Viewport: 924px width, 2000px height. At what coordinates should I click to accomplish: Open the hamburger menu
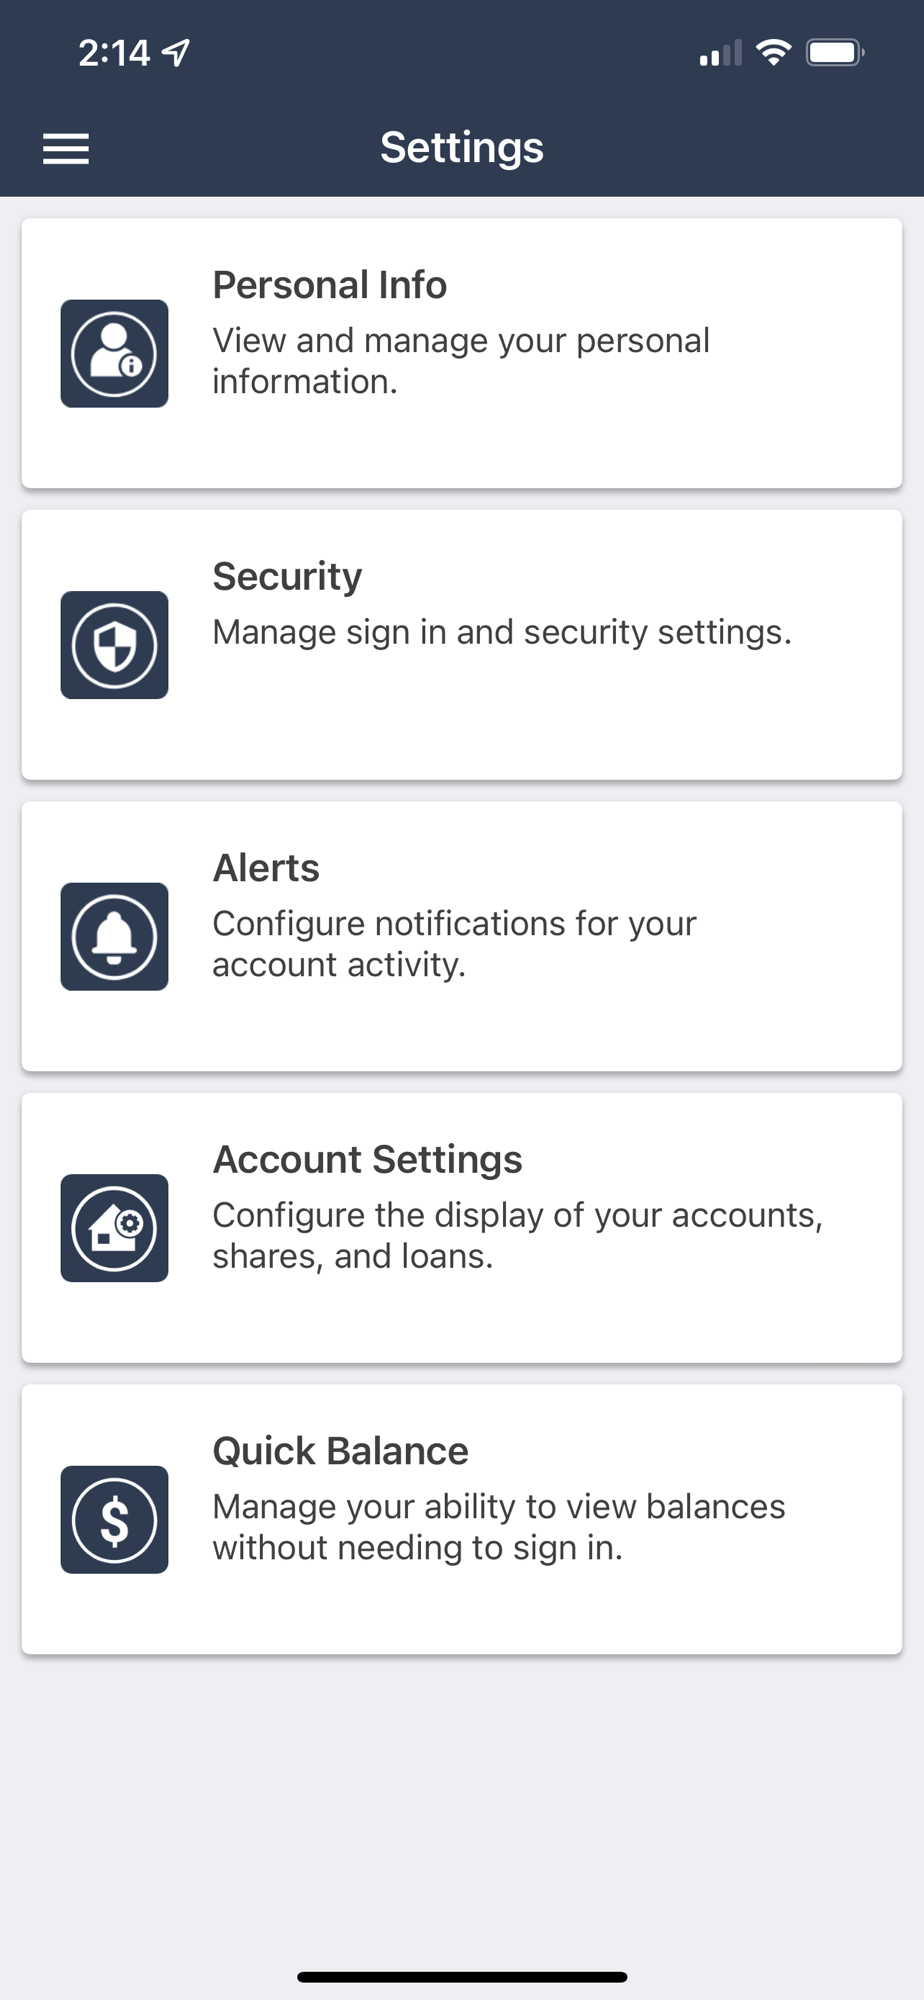point(66,149)
